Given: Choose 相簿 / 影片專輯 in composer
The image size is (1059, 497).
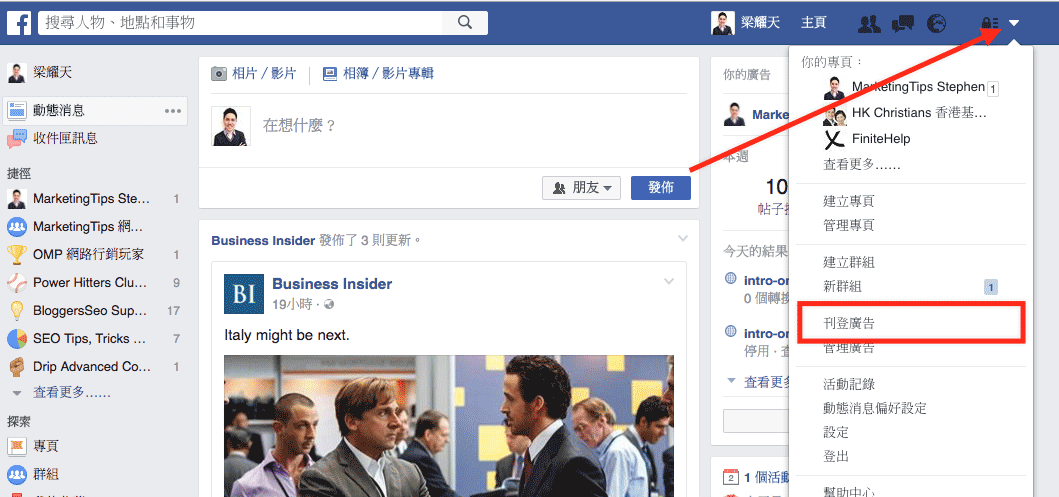Looking at the screenshot, I should tap(378, 74).
